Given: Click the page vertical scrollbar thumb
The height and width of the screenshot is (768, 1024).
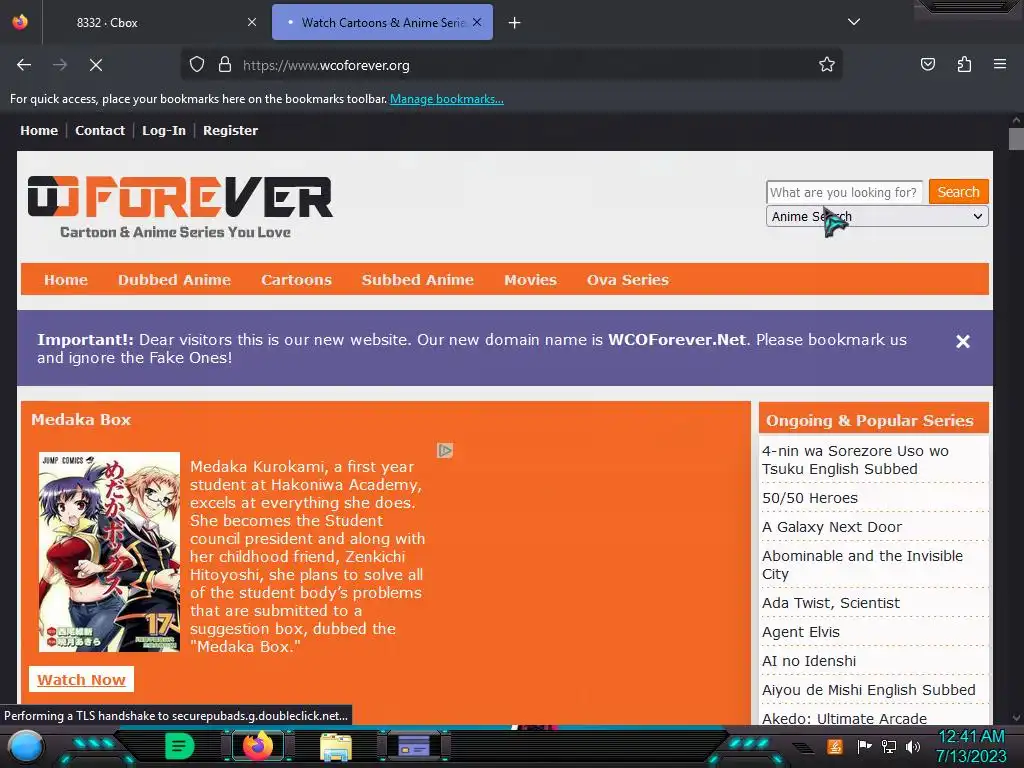Looking at the screenshot, I should [1016, 139].
